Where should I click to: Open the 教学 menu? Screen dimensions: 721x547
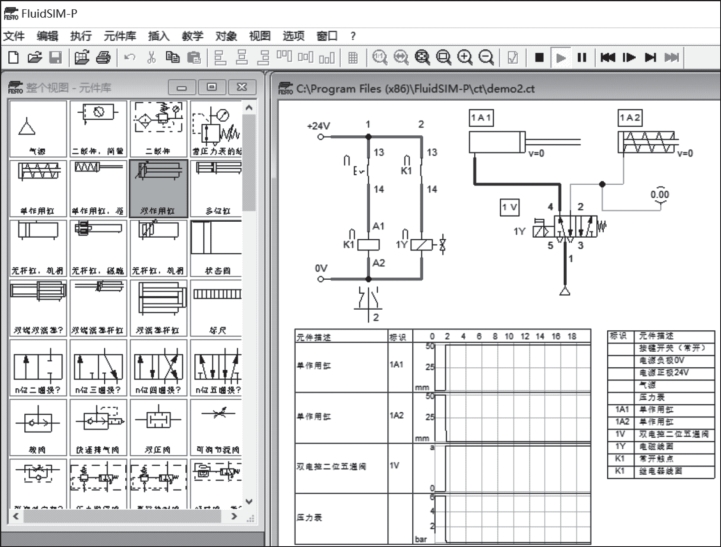click(x=193, y=35)
